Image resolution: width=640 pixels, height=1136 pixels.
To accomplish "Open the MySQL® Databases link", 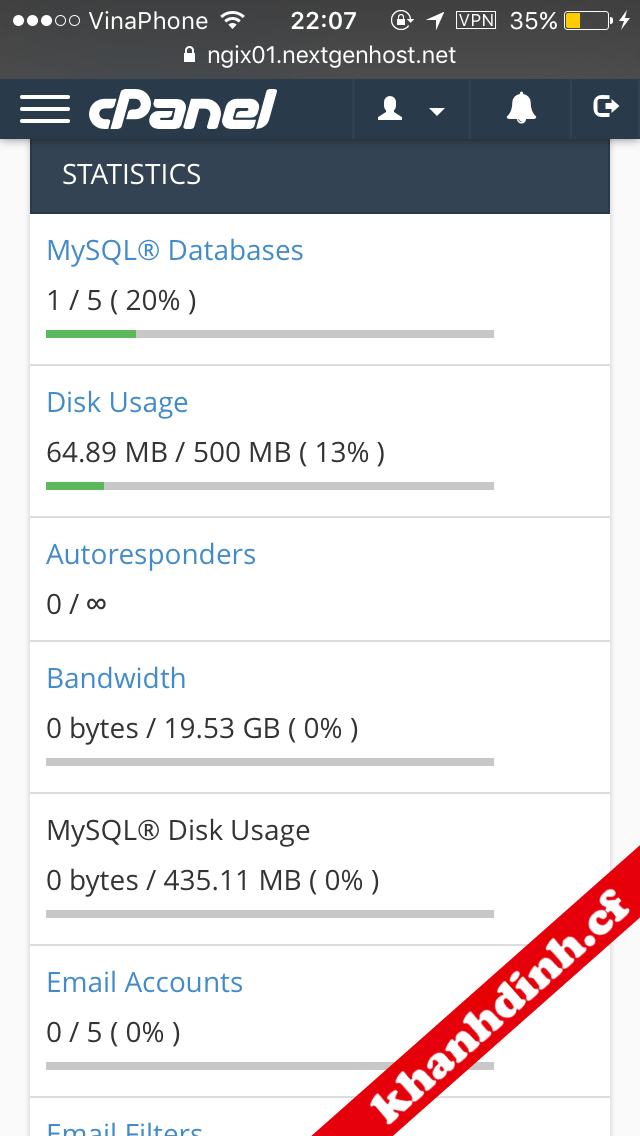I will 175,250.
